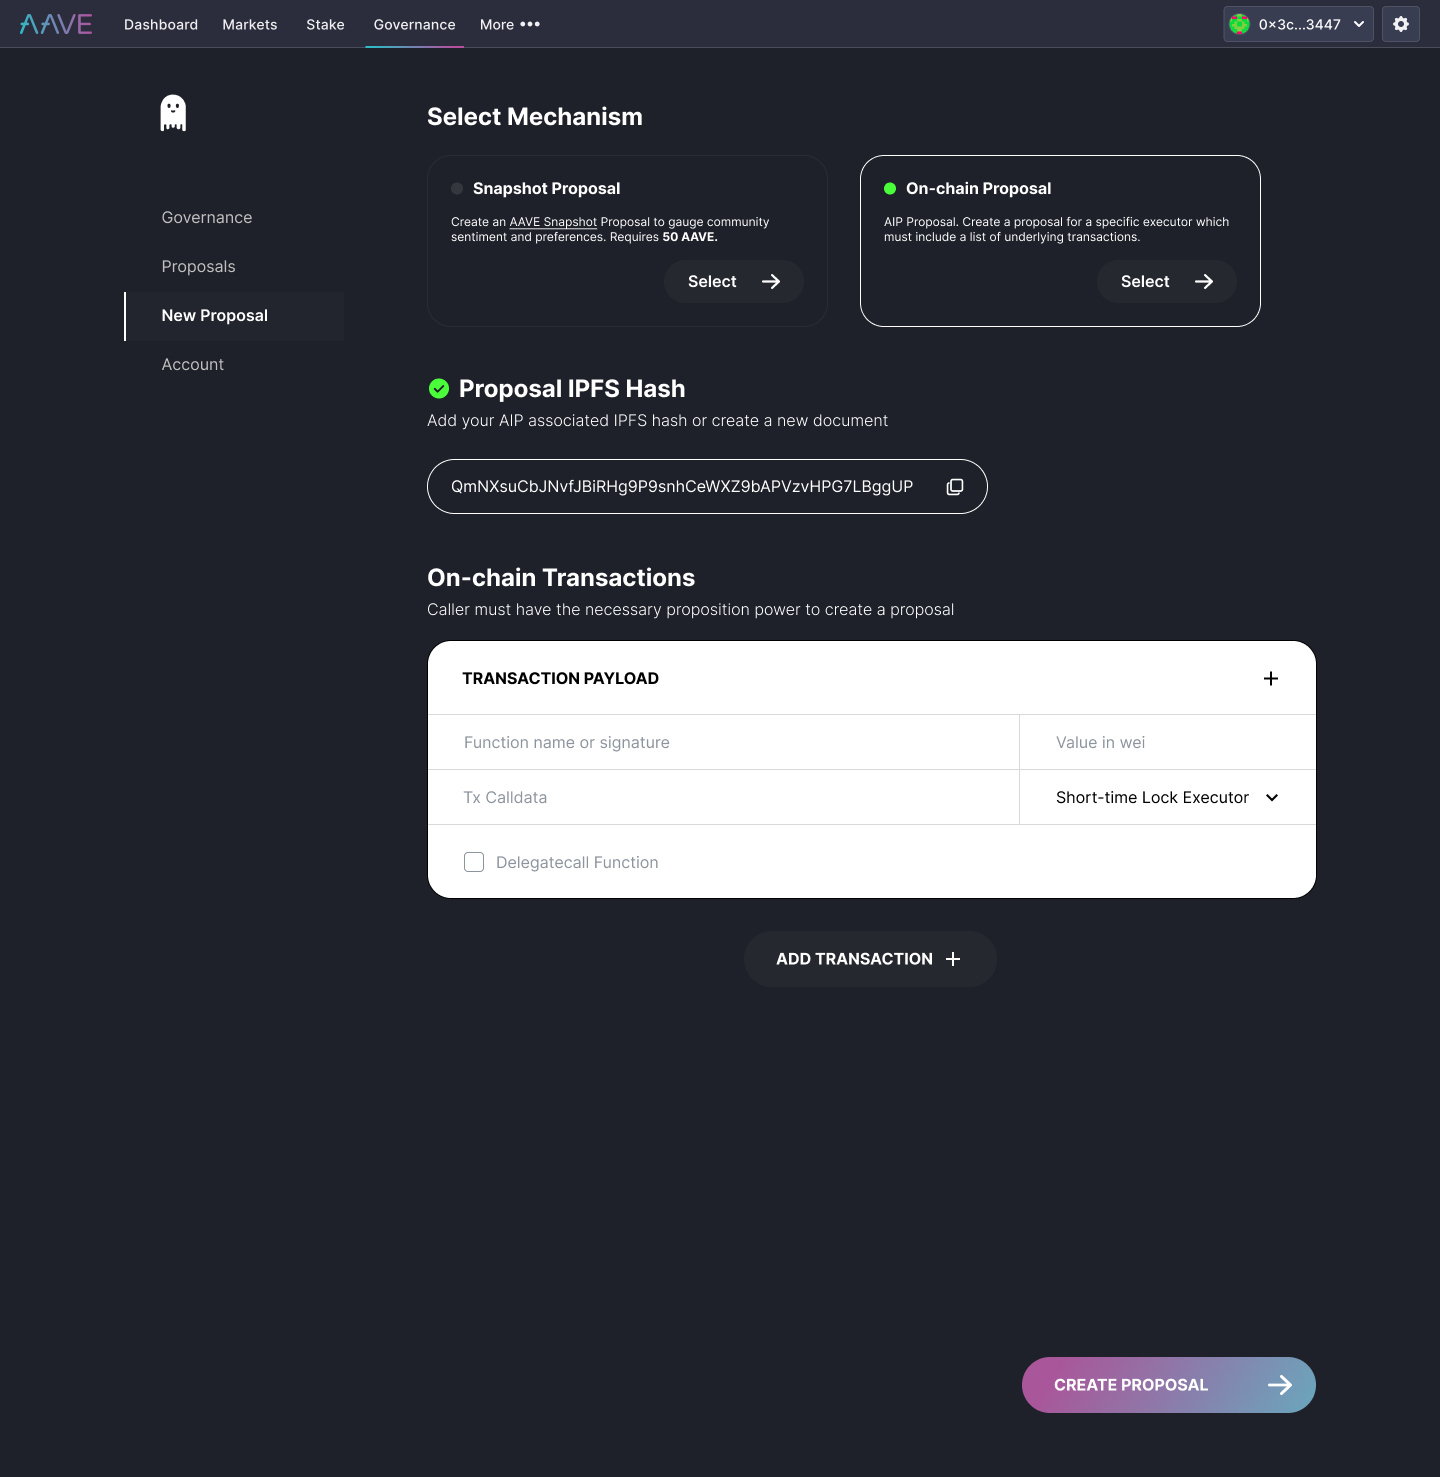This screenshot has width=1440, height=1477.
Task: Click Select on Snapshot Proposal card
Action: (x=734, y=281)
